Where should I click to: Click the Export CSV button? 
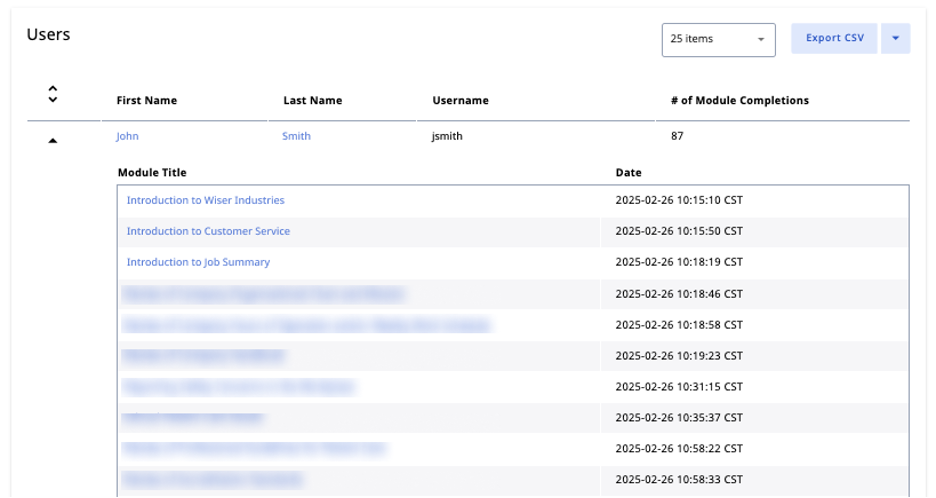point(834,38)
